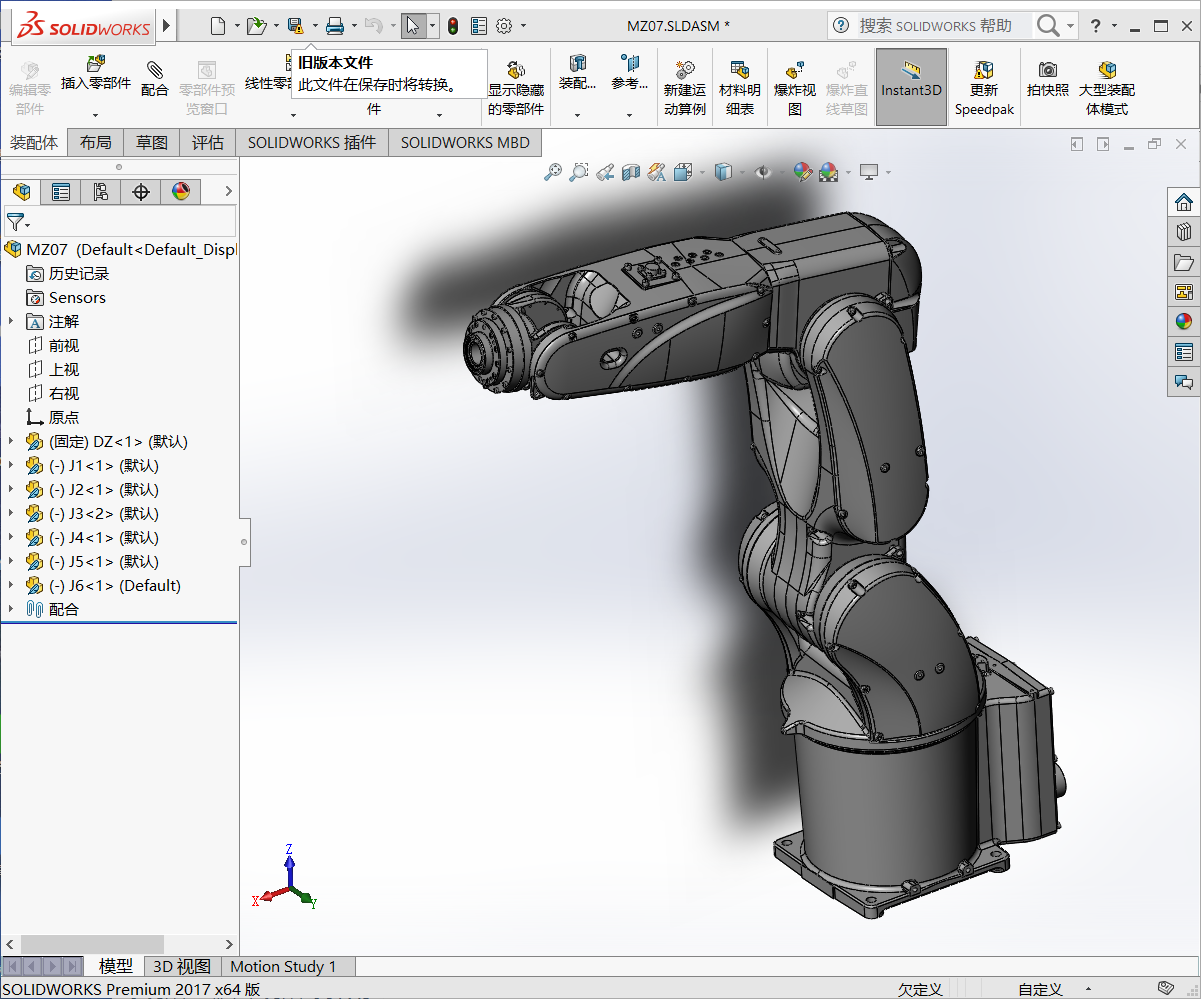
Task: Click Update Speedpak button
Action: pos(983,86)
